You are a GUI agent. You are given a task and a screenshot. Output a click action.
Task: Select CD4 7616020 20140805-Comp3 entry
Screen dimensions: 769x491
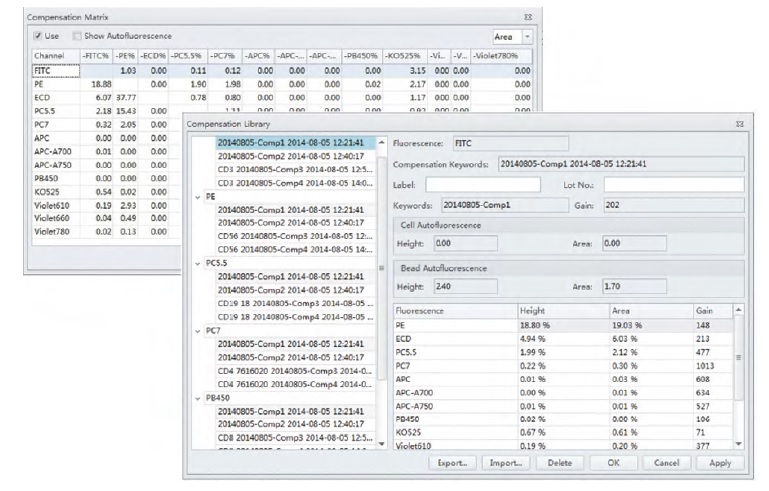(296, 371)
